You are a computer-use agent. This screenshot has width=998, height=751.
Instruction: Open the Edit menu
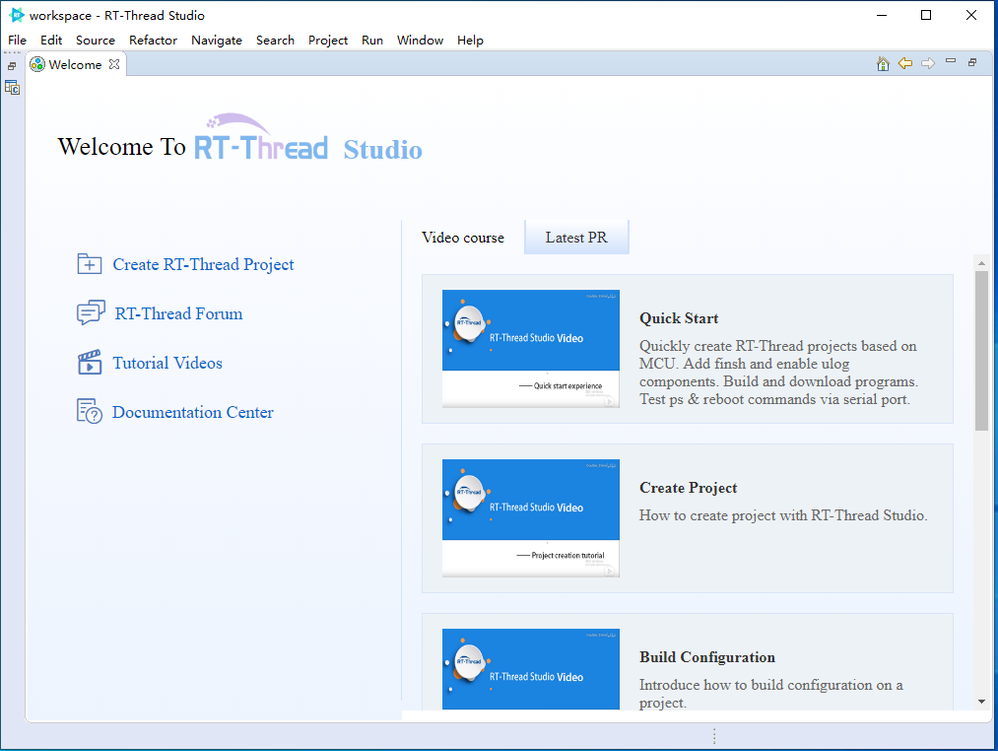click(x=51, y=40)
